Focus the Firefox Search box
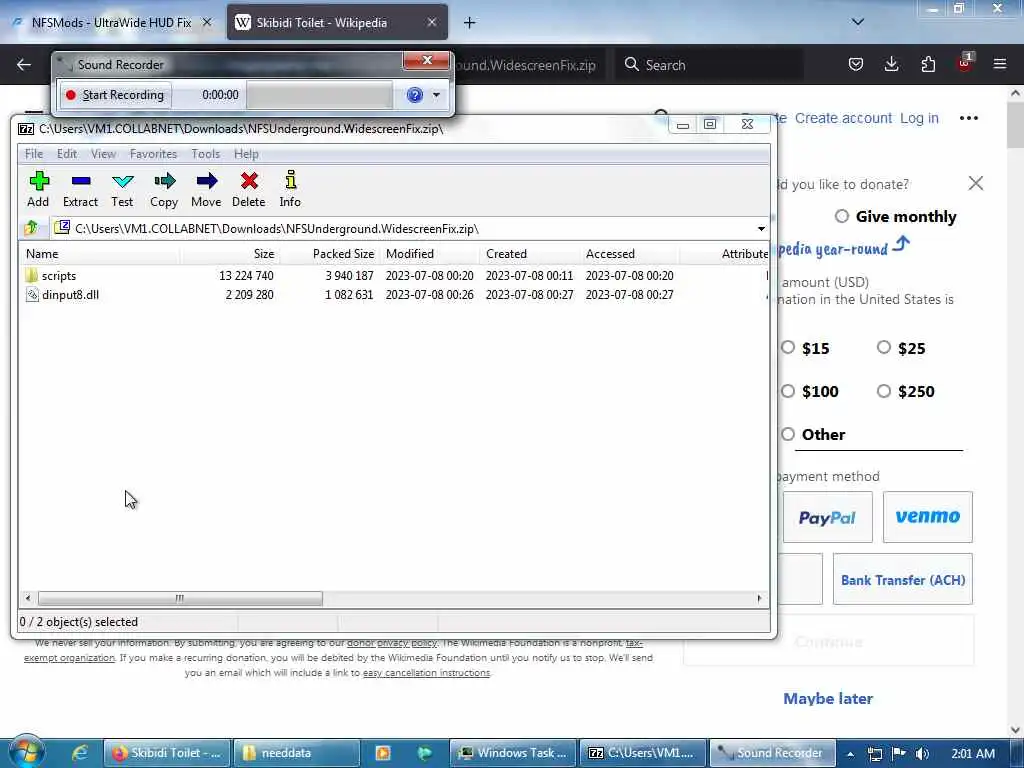Viewport: 1024px width, 768px height. pyautogui.click(x=709, y=65)
